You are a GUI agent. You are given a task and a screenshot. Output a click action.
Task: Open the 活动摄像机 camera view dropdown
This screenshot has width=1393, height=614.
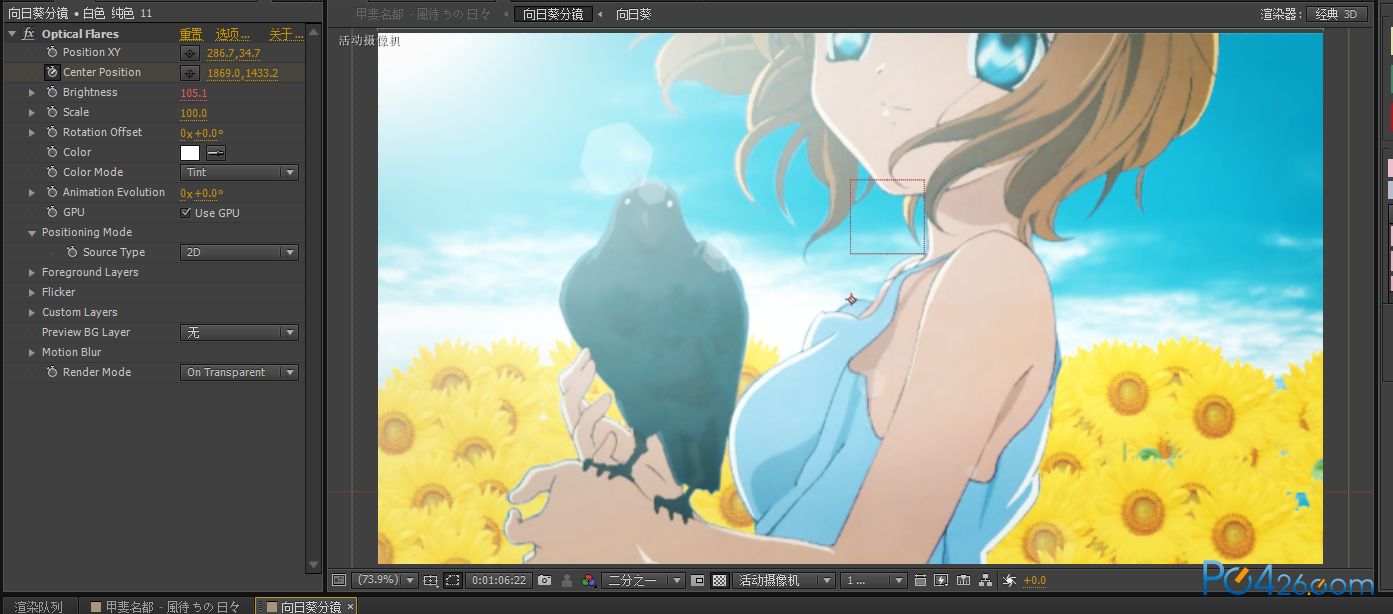click(784, 580)
